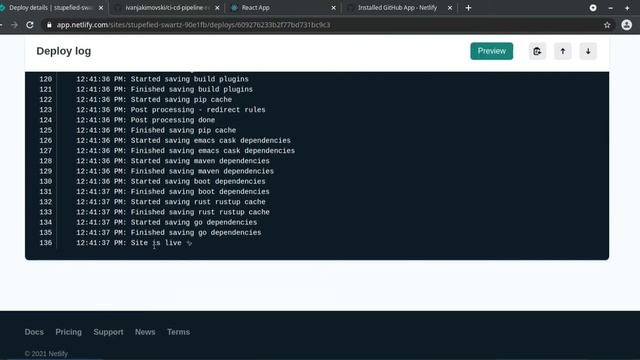Select line 122 Started saving pip cache

pyautogui.click(x=154, y=100)
